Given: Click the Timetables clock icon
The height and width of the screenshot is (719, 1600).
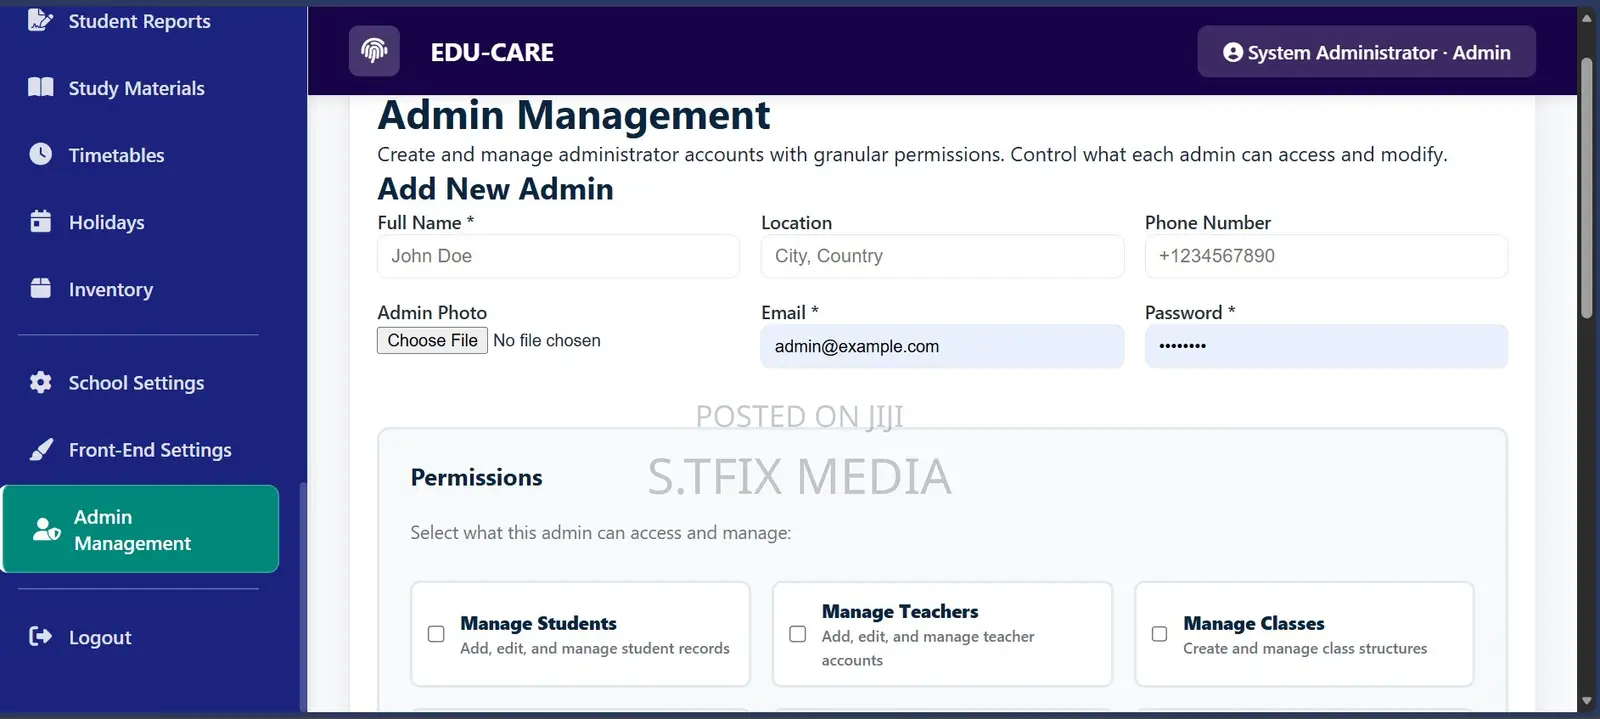Looking at the screenshot, I should tap(40, 154).
